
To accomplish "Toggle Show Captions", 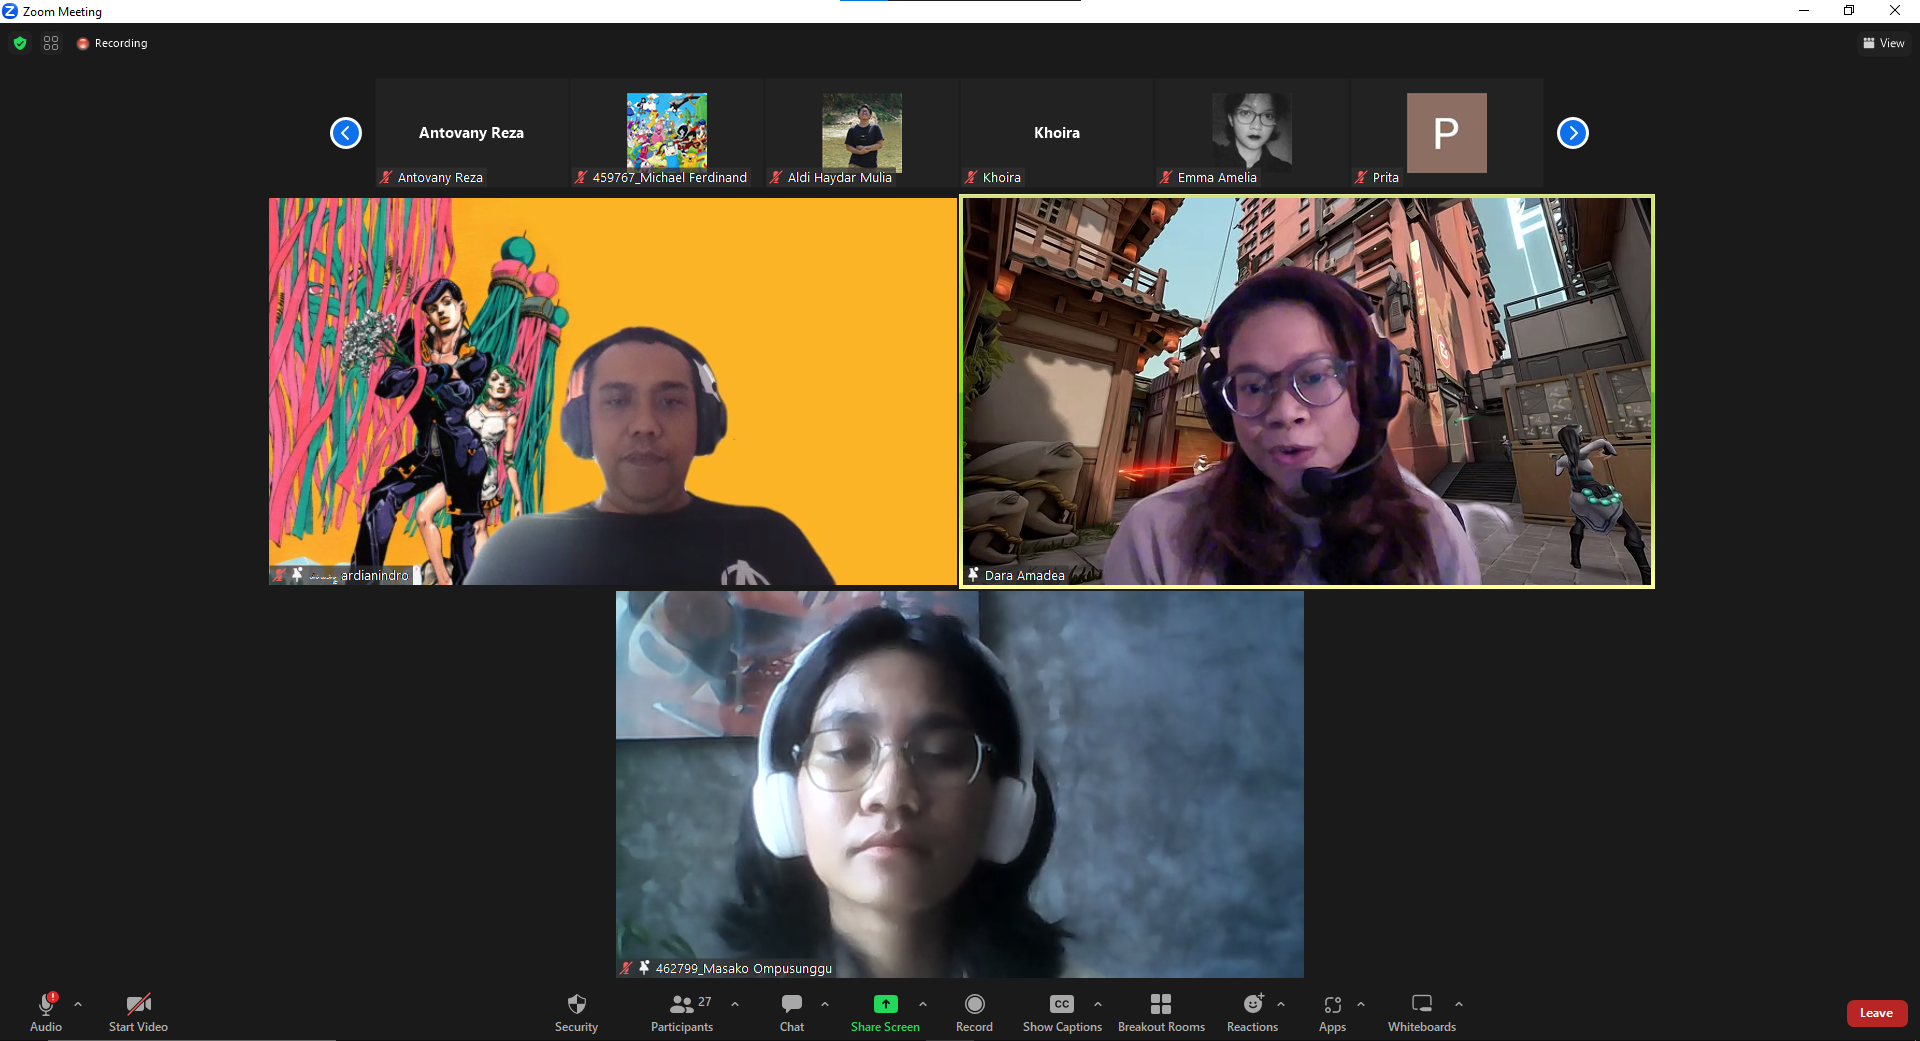I will pos(1061,1011).
